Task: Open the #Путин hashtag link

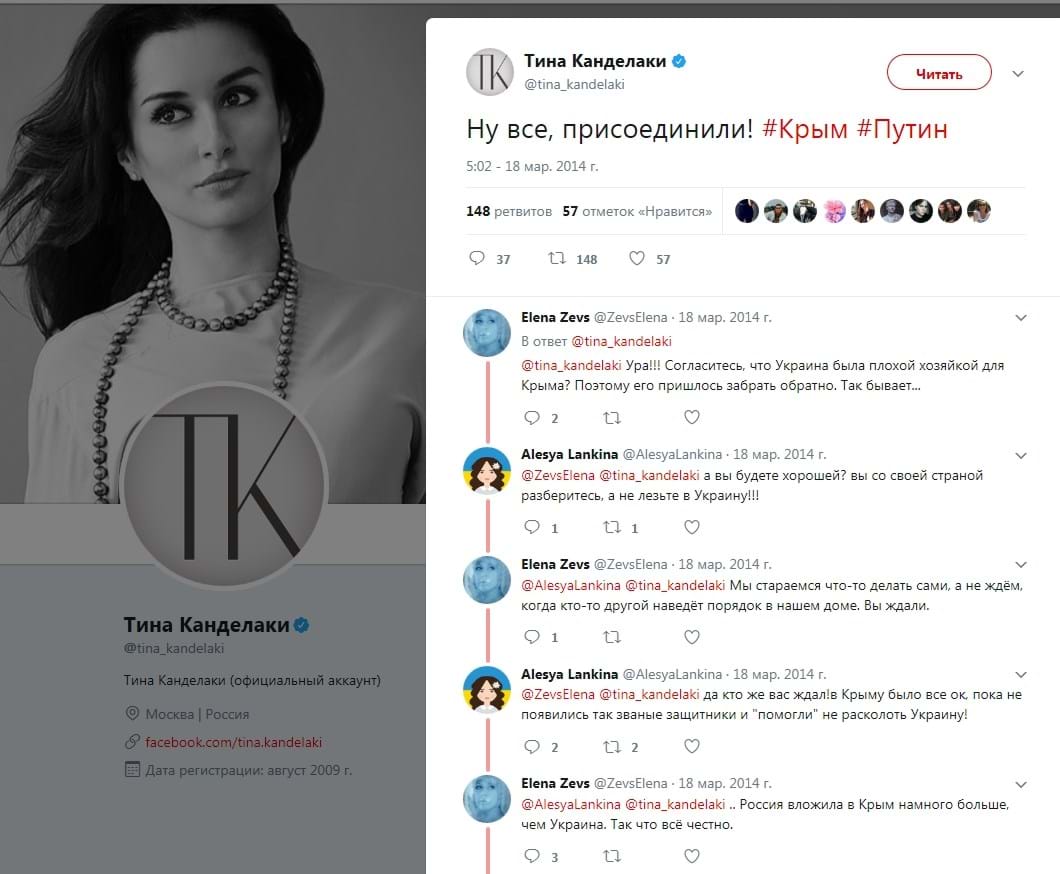Action: 902,129
